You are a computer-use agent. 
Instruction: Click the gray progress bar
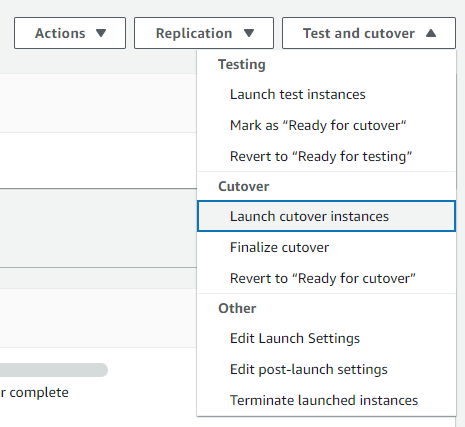(54, 370)
